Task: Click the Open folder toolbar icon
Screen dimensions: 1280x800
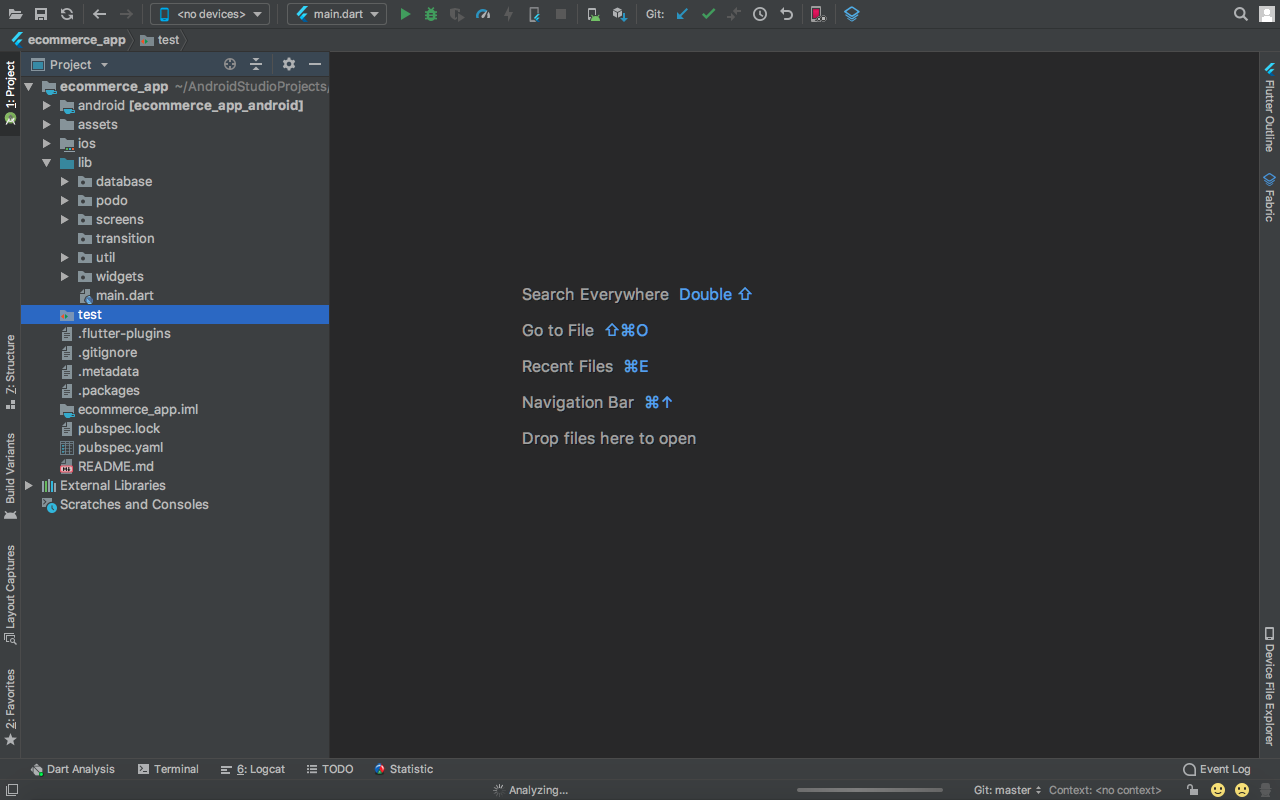Action: 15,14
